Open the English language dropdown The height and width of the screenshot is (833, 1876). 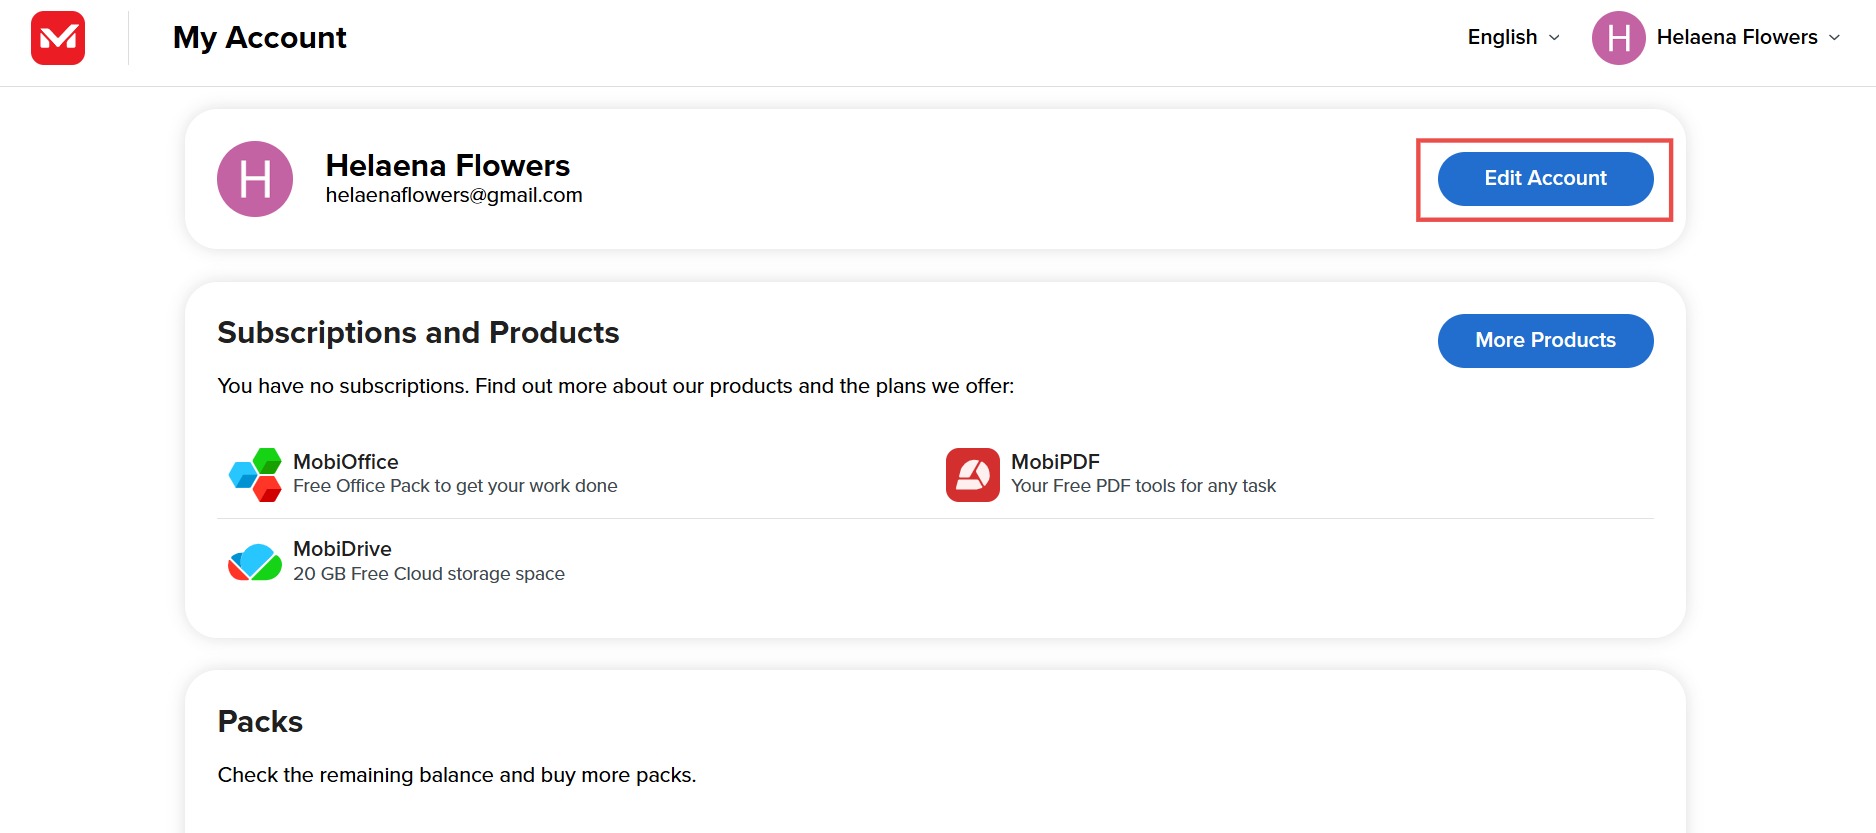(x=1502, y=37)
